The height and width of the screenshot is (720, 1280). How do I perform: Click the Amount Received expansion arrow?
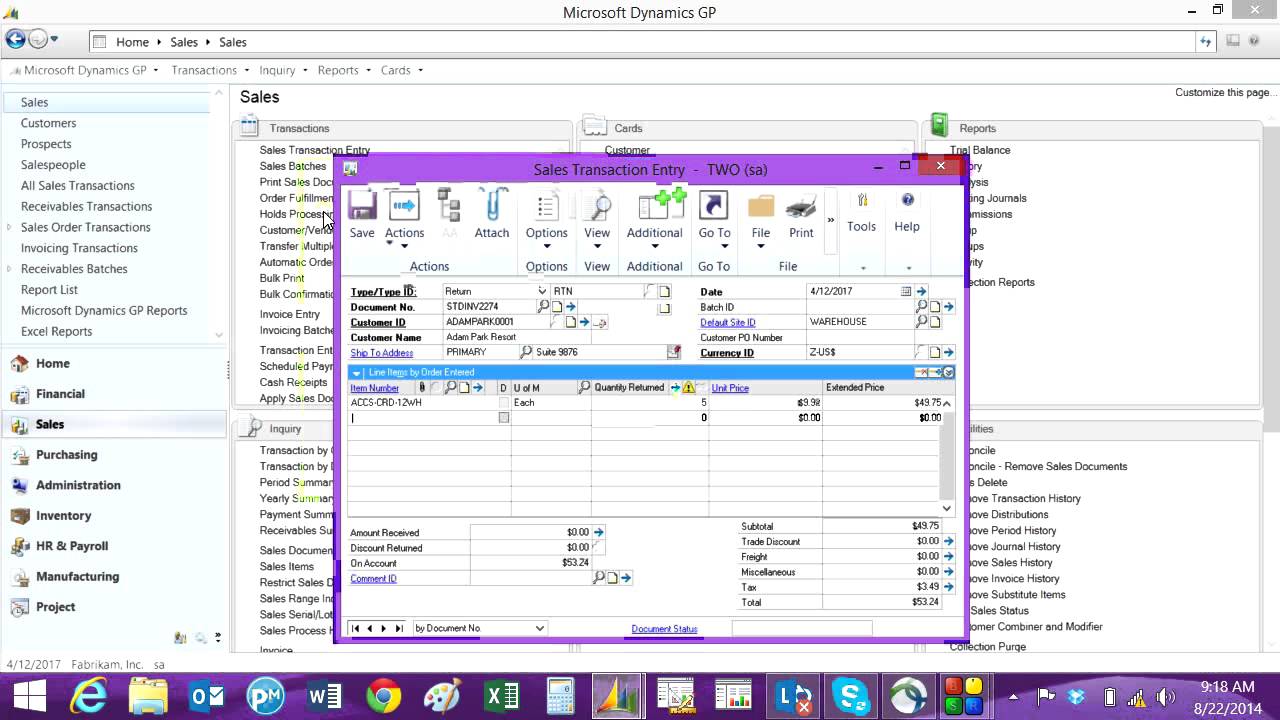[598, 533]
